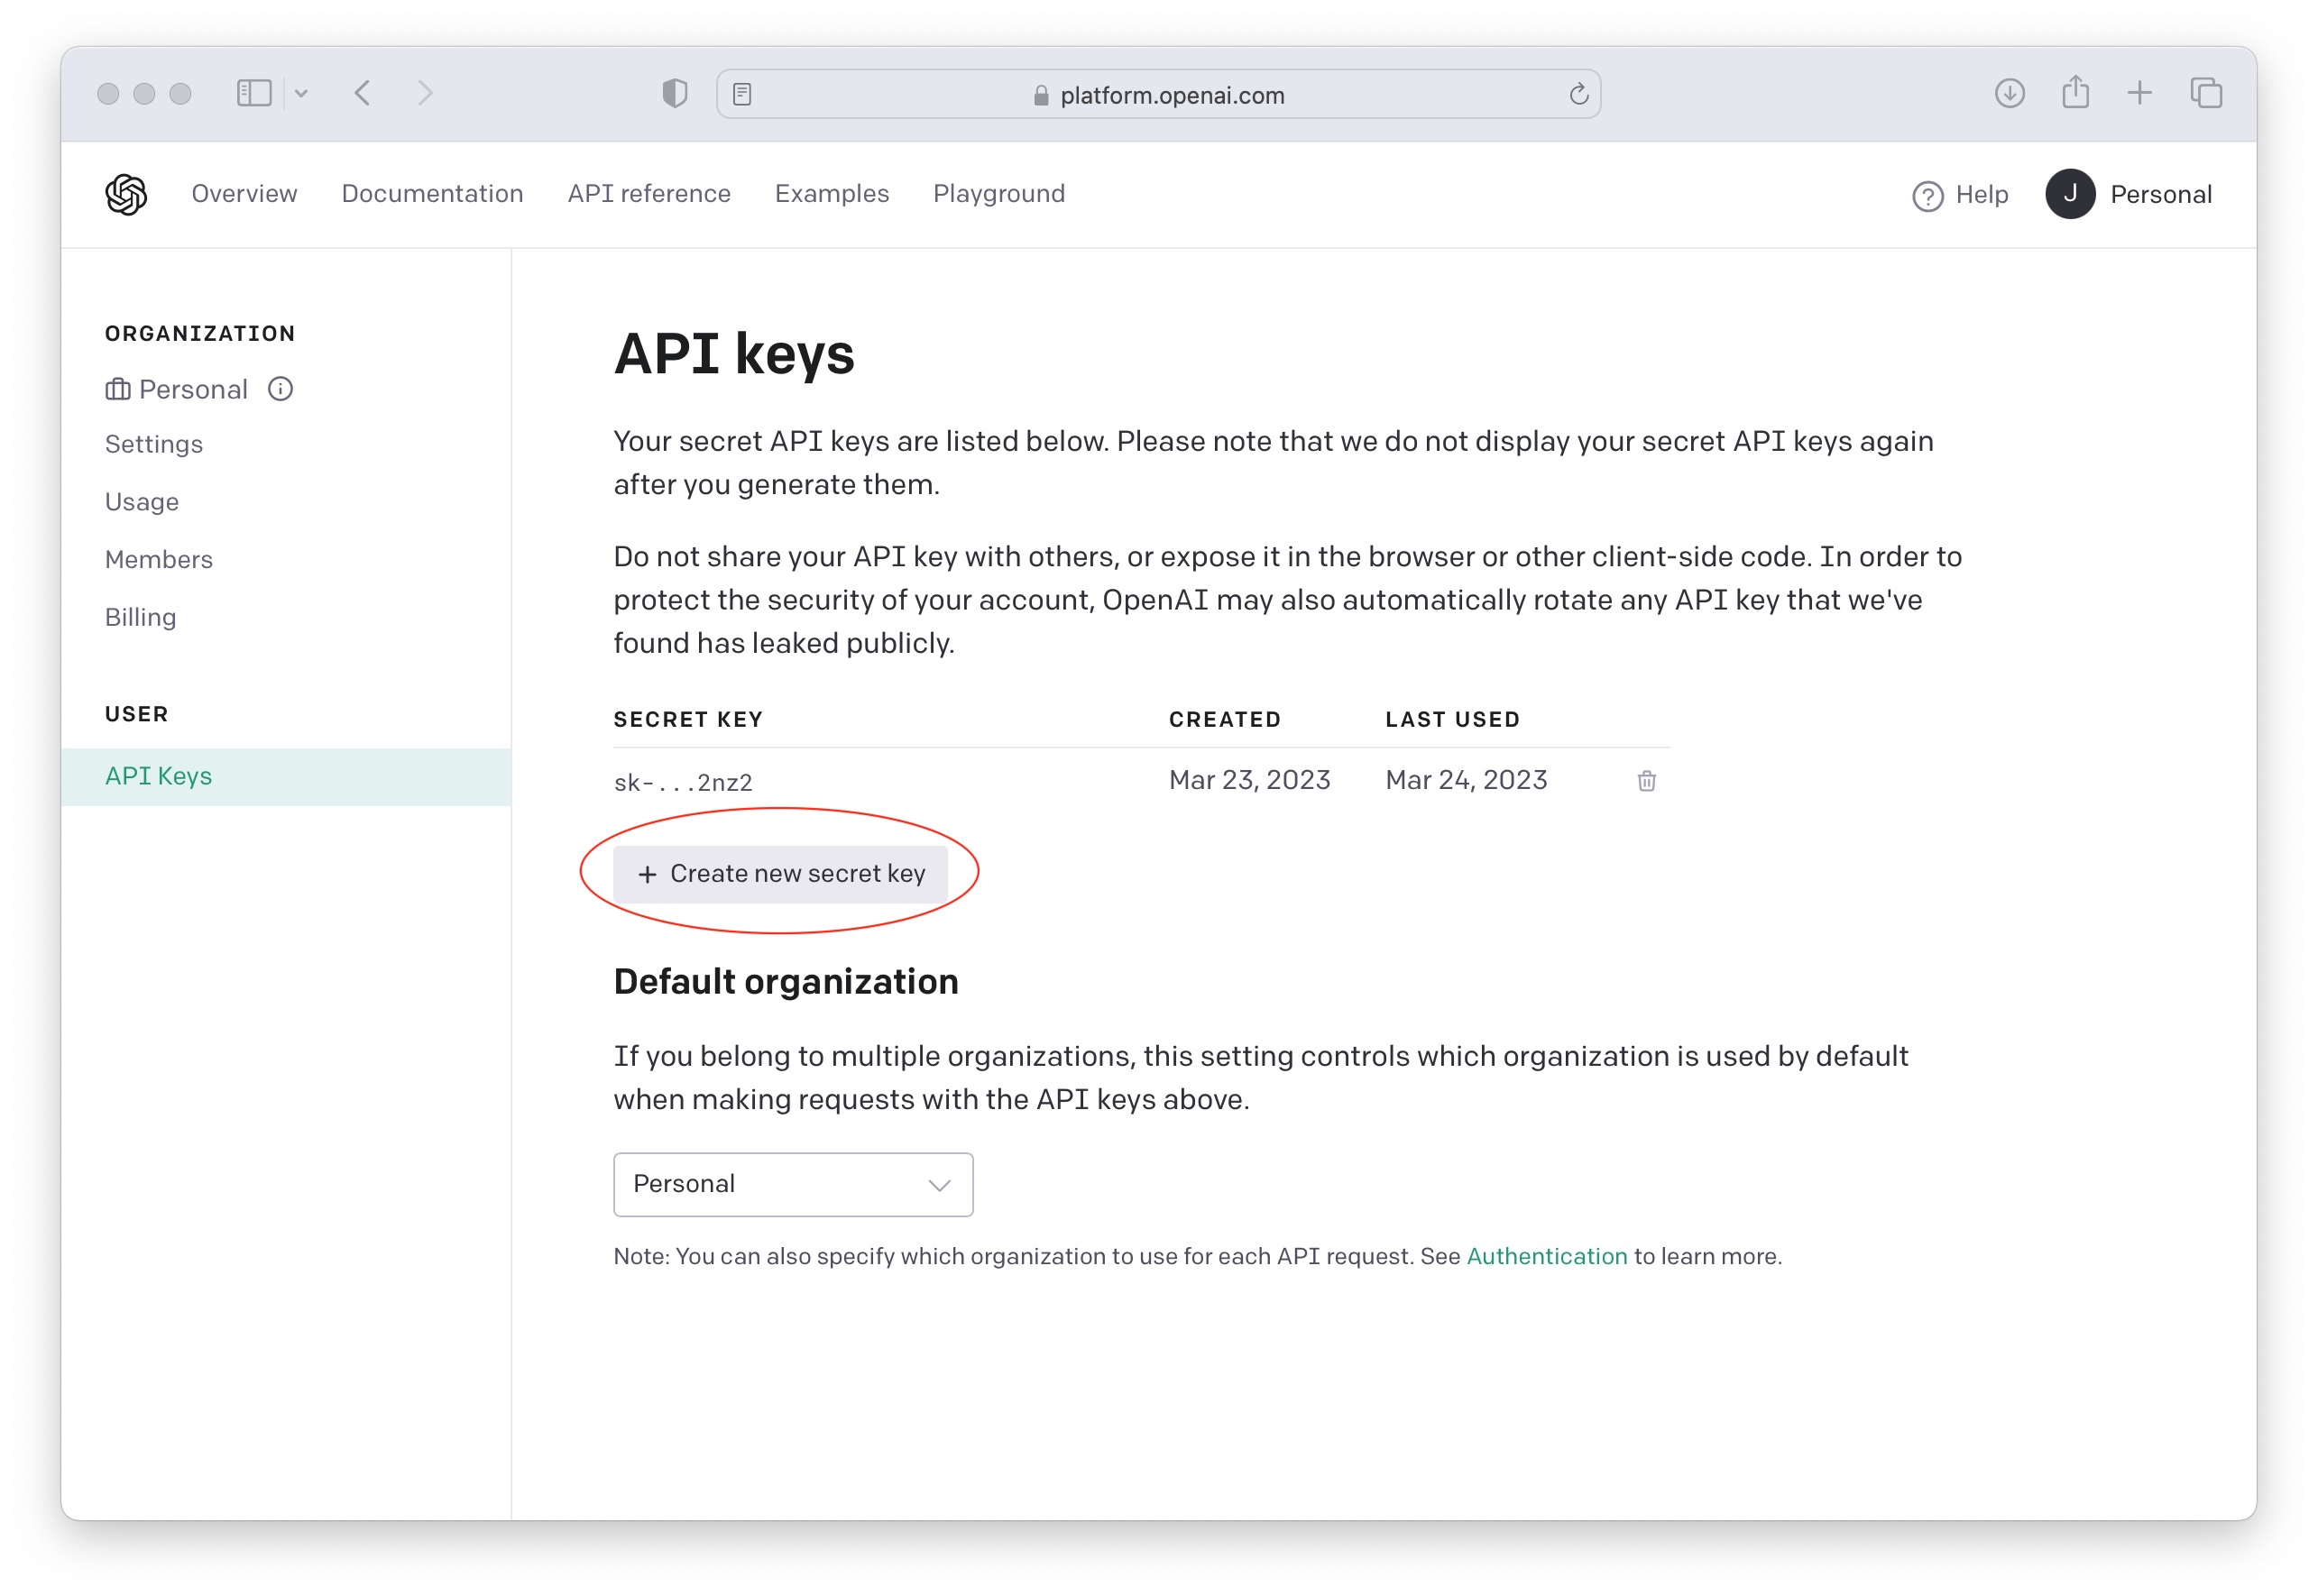The height and width of the screenshot is (1596, 2318).
Task: Click the privacy shield icon in address bar
Action: coord(675,92)
